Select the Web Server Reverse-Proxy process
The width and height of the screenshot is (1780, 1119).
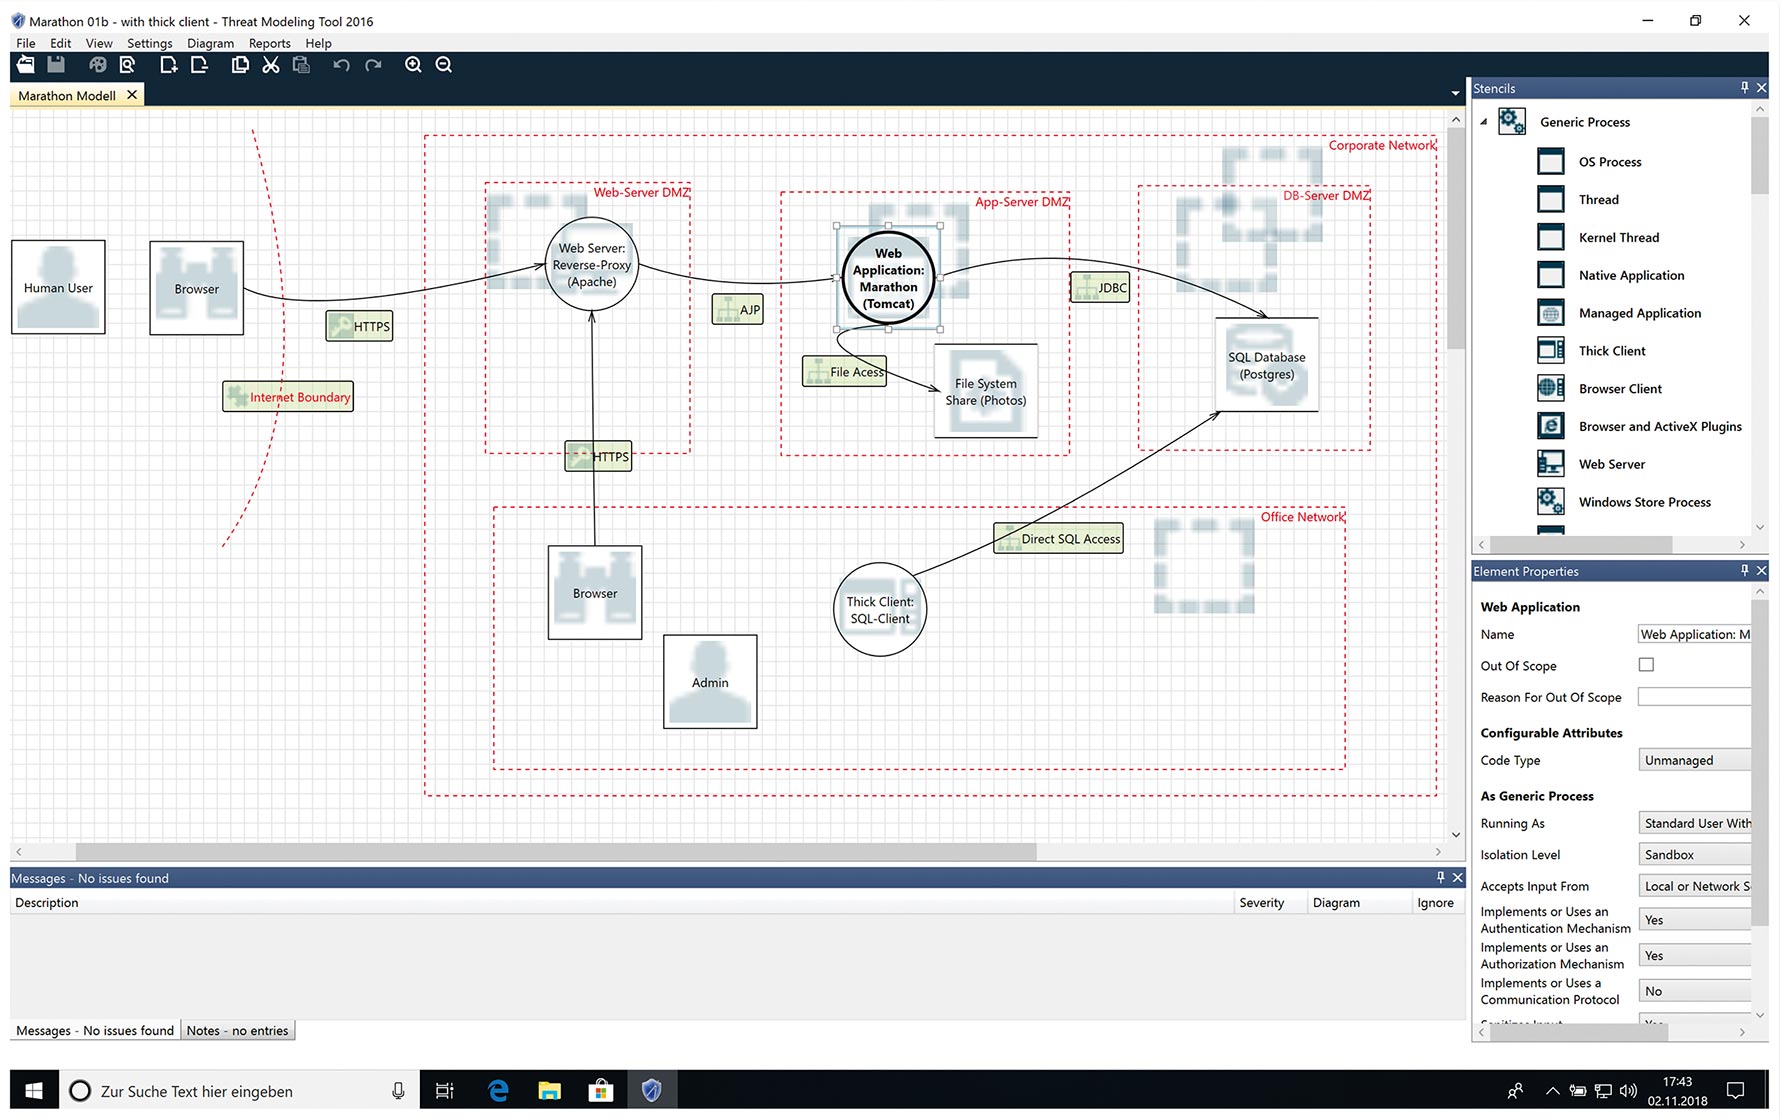[x=592, y=264]
